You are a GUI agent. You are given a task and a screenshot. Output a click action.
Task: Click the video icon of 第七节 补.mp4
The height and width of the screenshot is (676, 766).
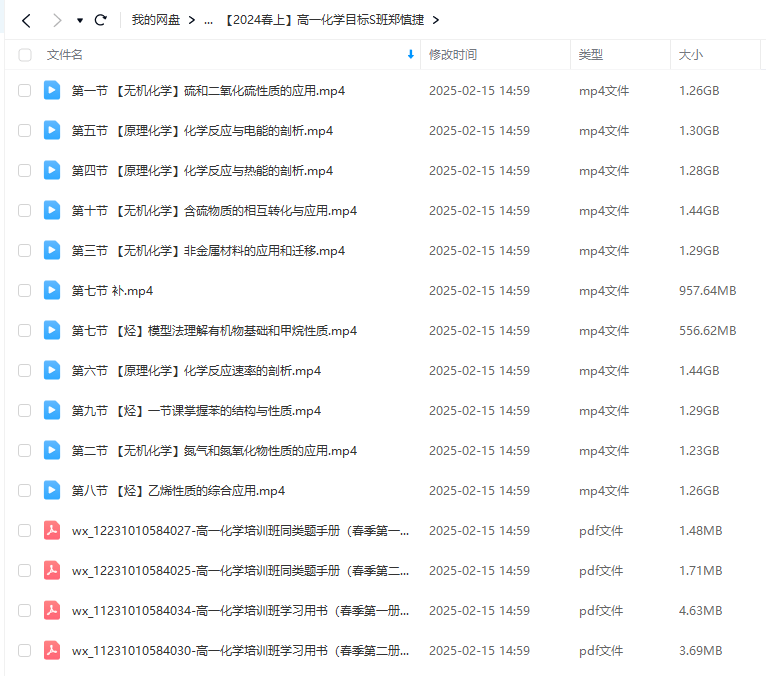point(52,291)
